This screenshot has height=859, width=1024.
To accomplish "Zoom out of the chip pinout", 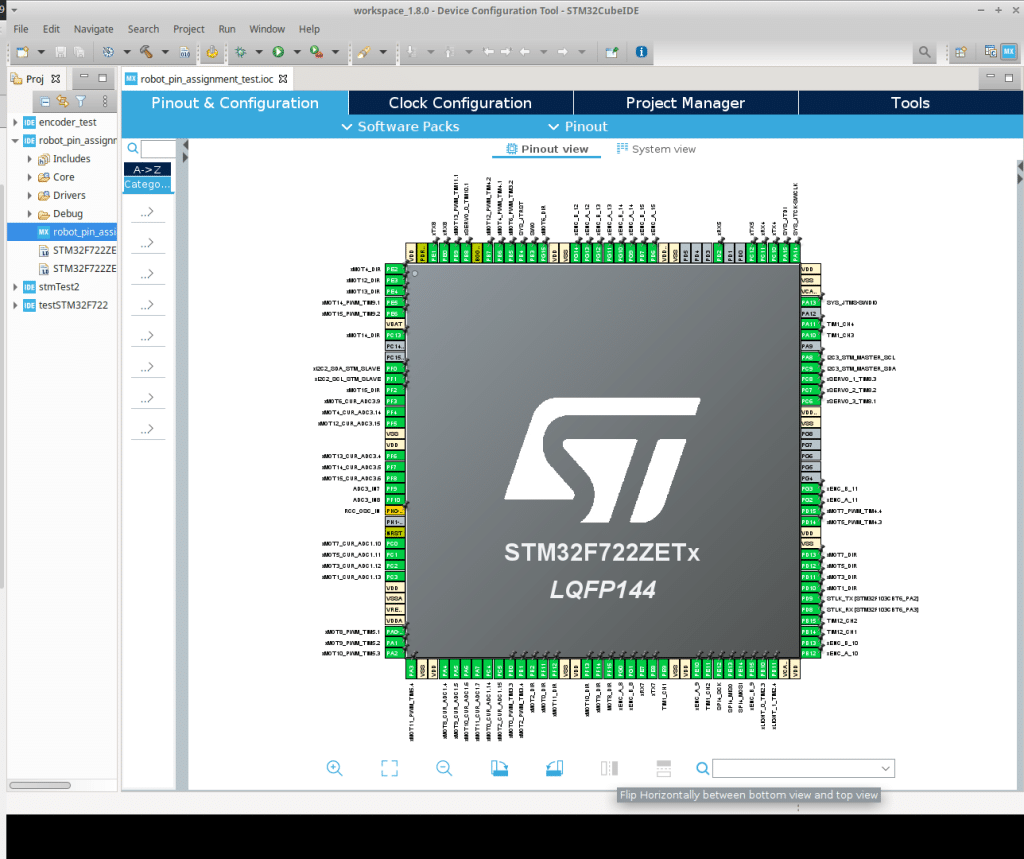I will tap(444, 768).
